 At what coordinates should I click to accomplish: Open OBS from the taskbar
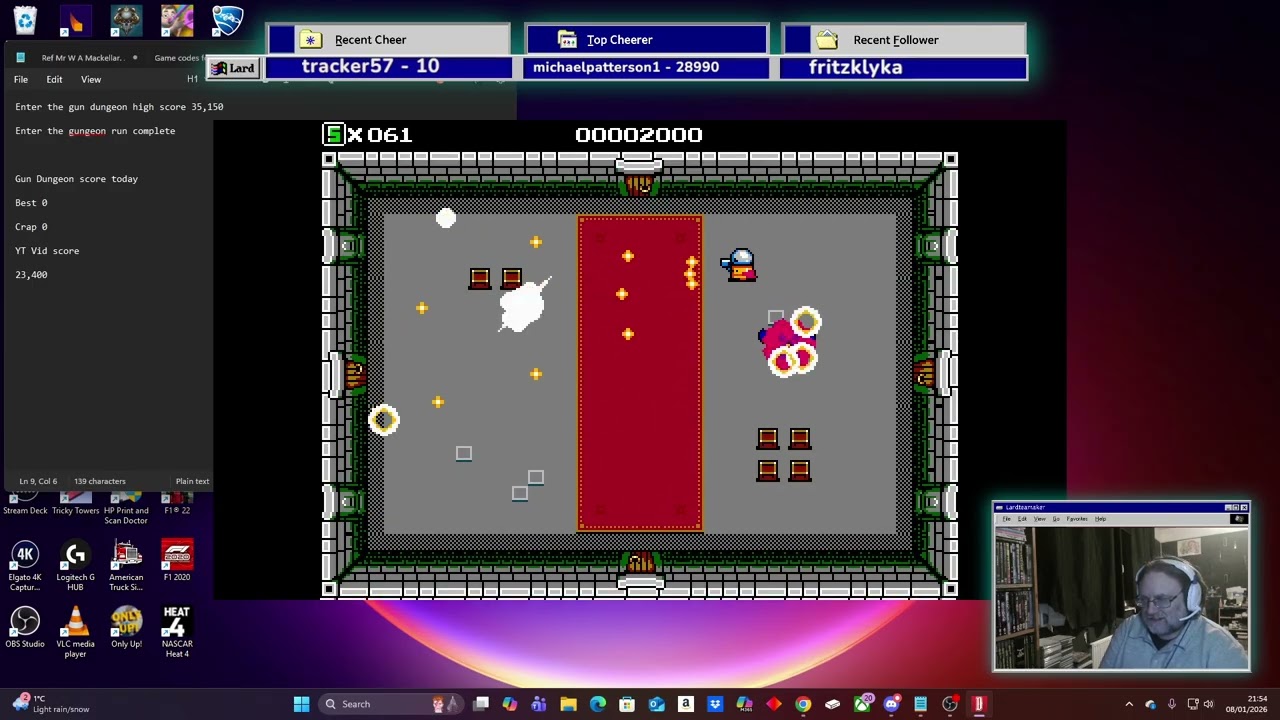point(950,704)
